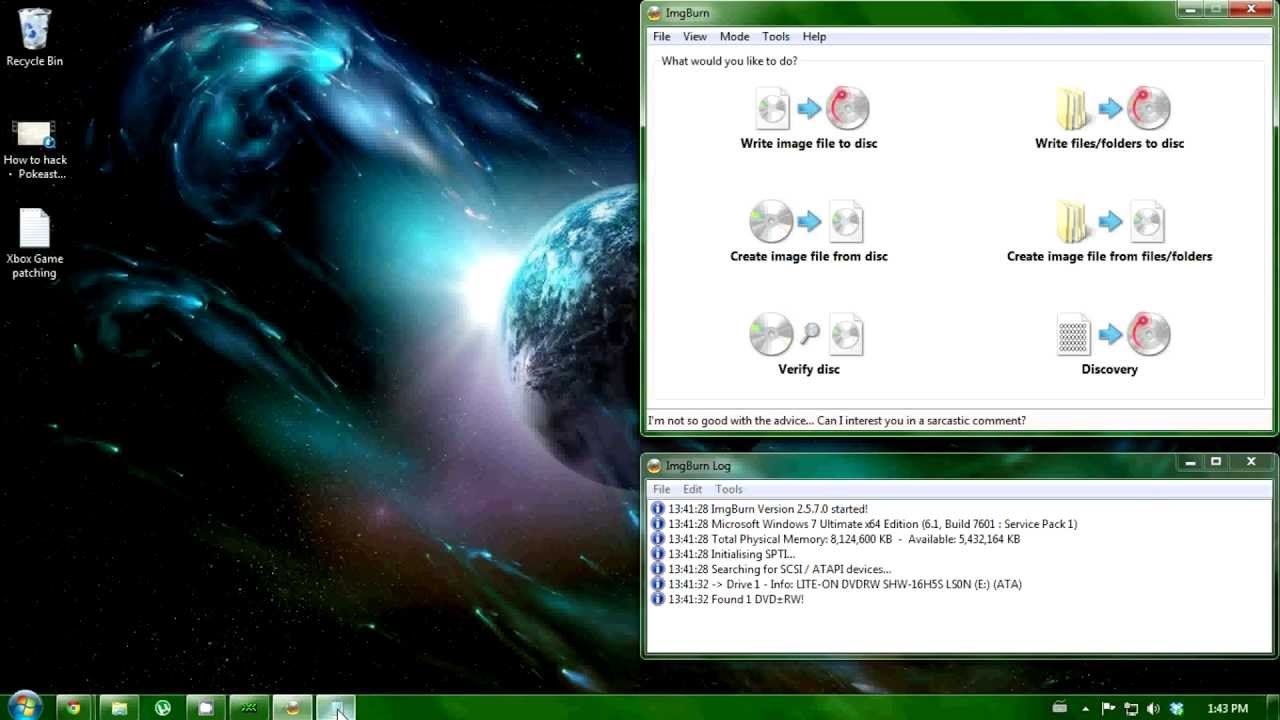This screenshot has height=720, width=1280.
Task: Open the Help menu in ImgBurn
Action: point(814,36)
